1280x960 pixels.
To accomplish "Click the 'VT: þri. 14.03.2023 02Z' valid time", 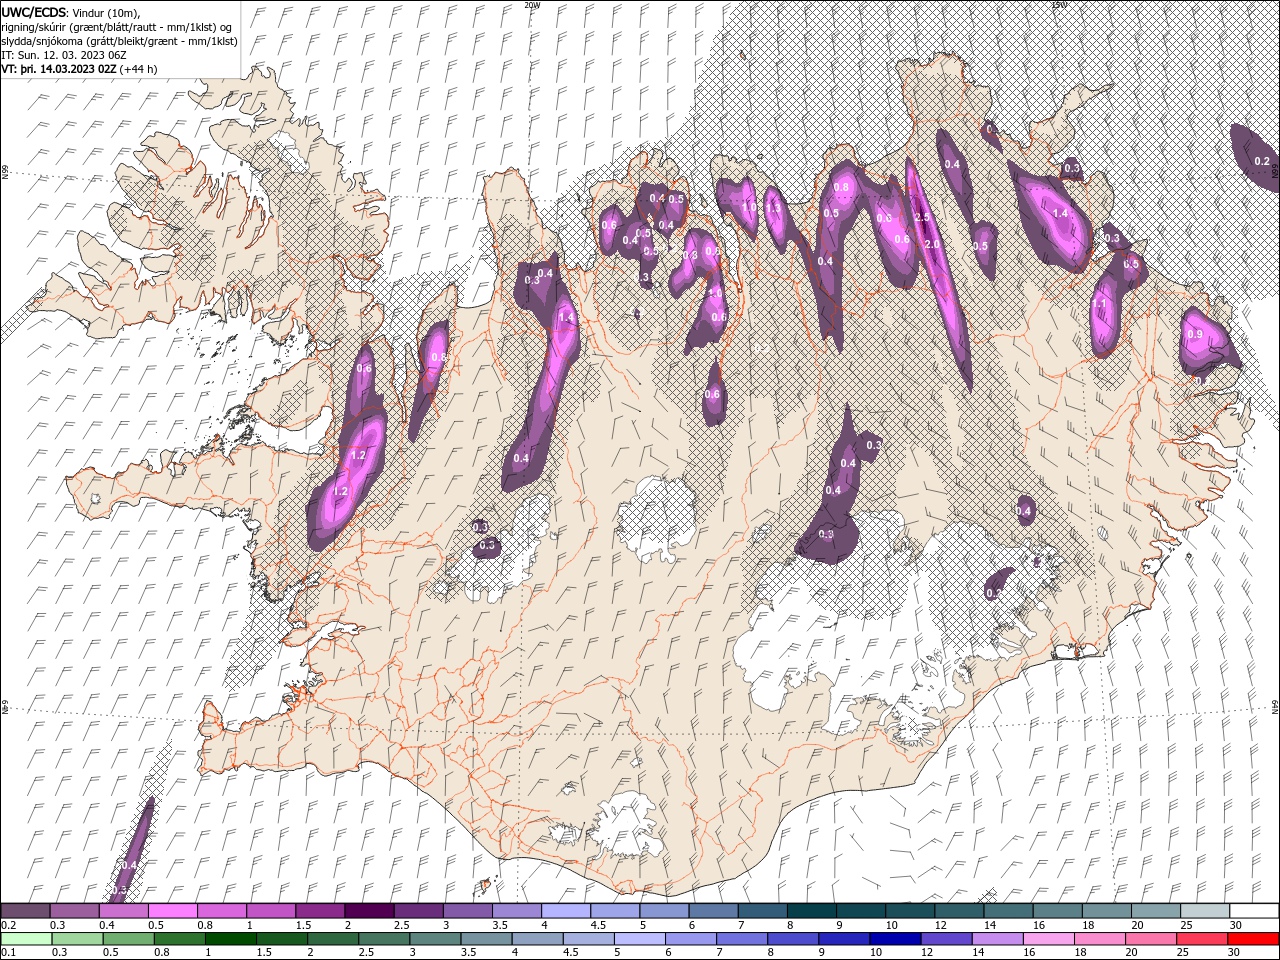I will [x=59, y=69].
